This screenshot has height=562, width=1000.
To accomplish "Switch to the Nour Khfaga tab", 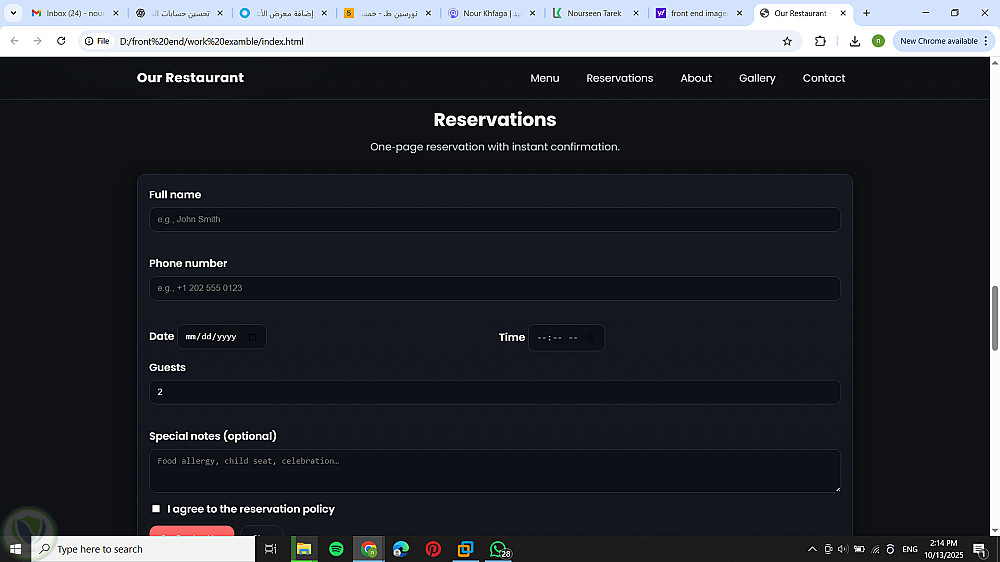I will point(492,13).
